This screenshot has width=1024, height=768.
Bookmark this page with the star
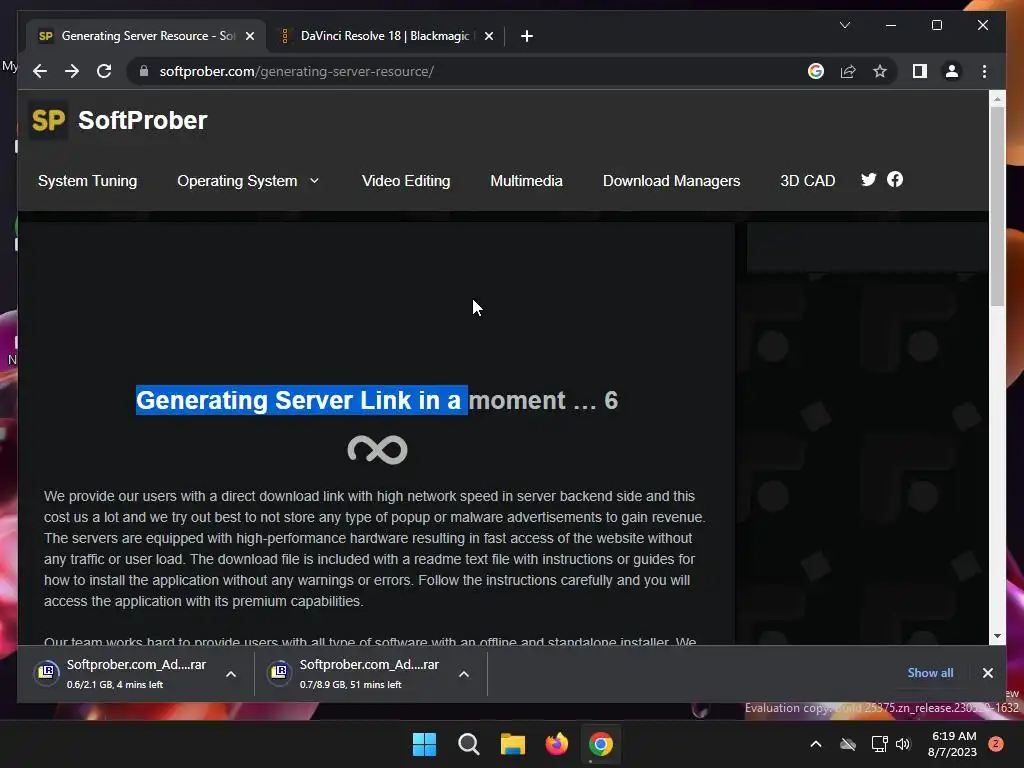coord(880,71)
